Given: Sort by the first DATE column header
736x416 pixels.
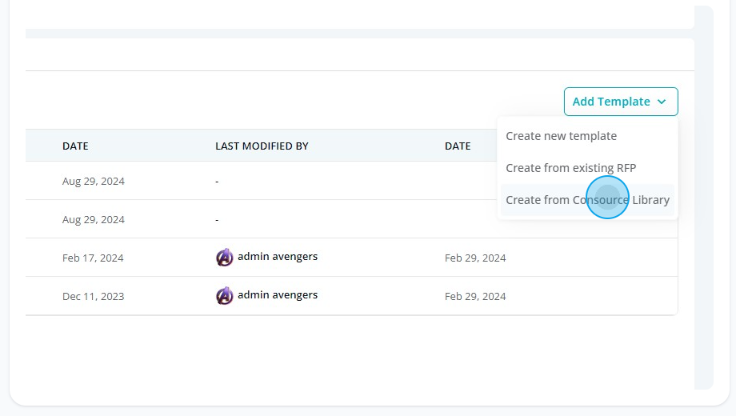Looking at the screenshot, I should [x=75, y=146].
